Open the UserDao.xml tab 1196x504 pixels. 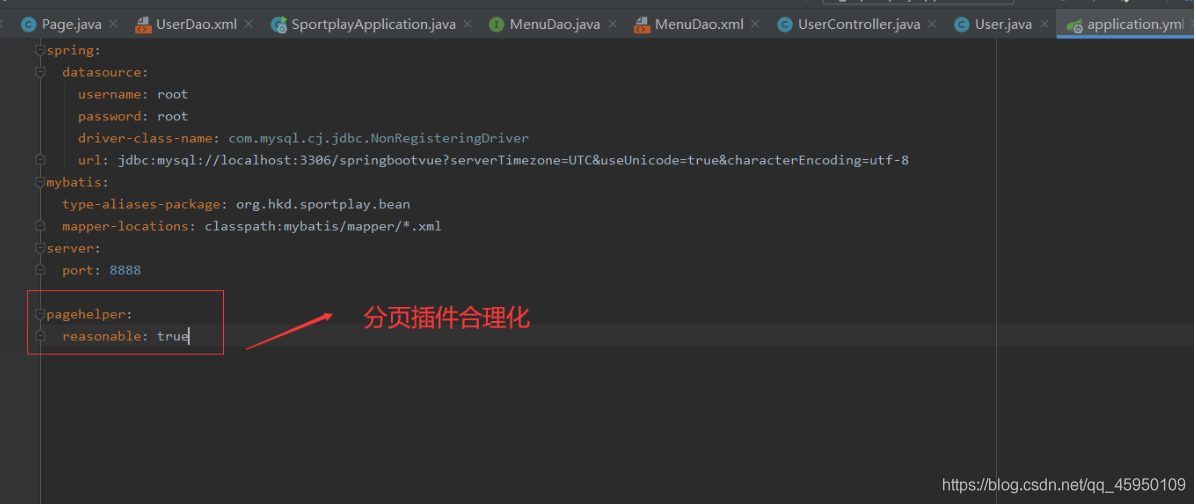pyautogui.click(x=197, y=24)
